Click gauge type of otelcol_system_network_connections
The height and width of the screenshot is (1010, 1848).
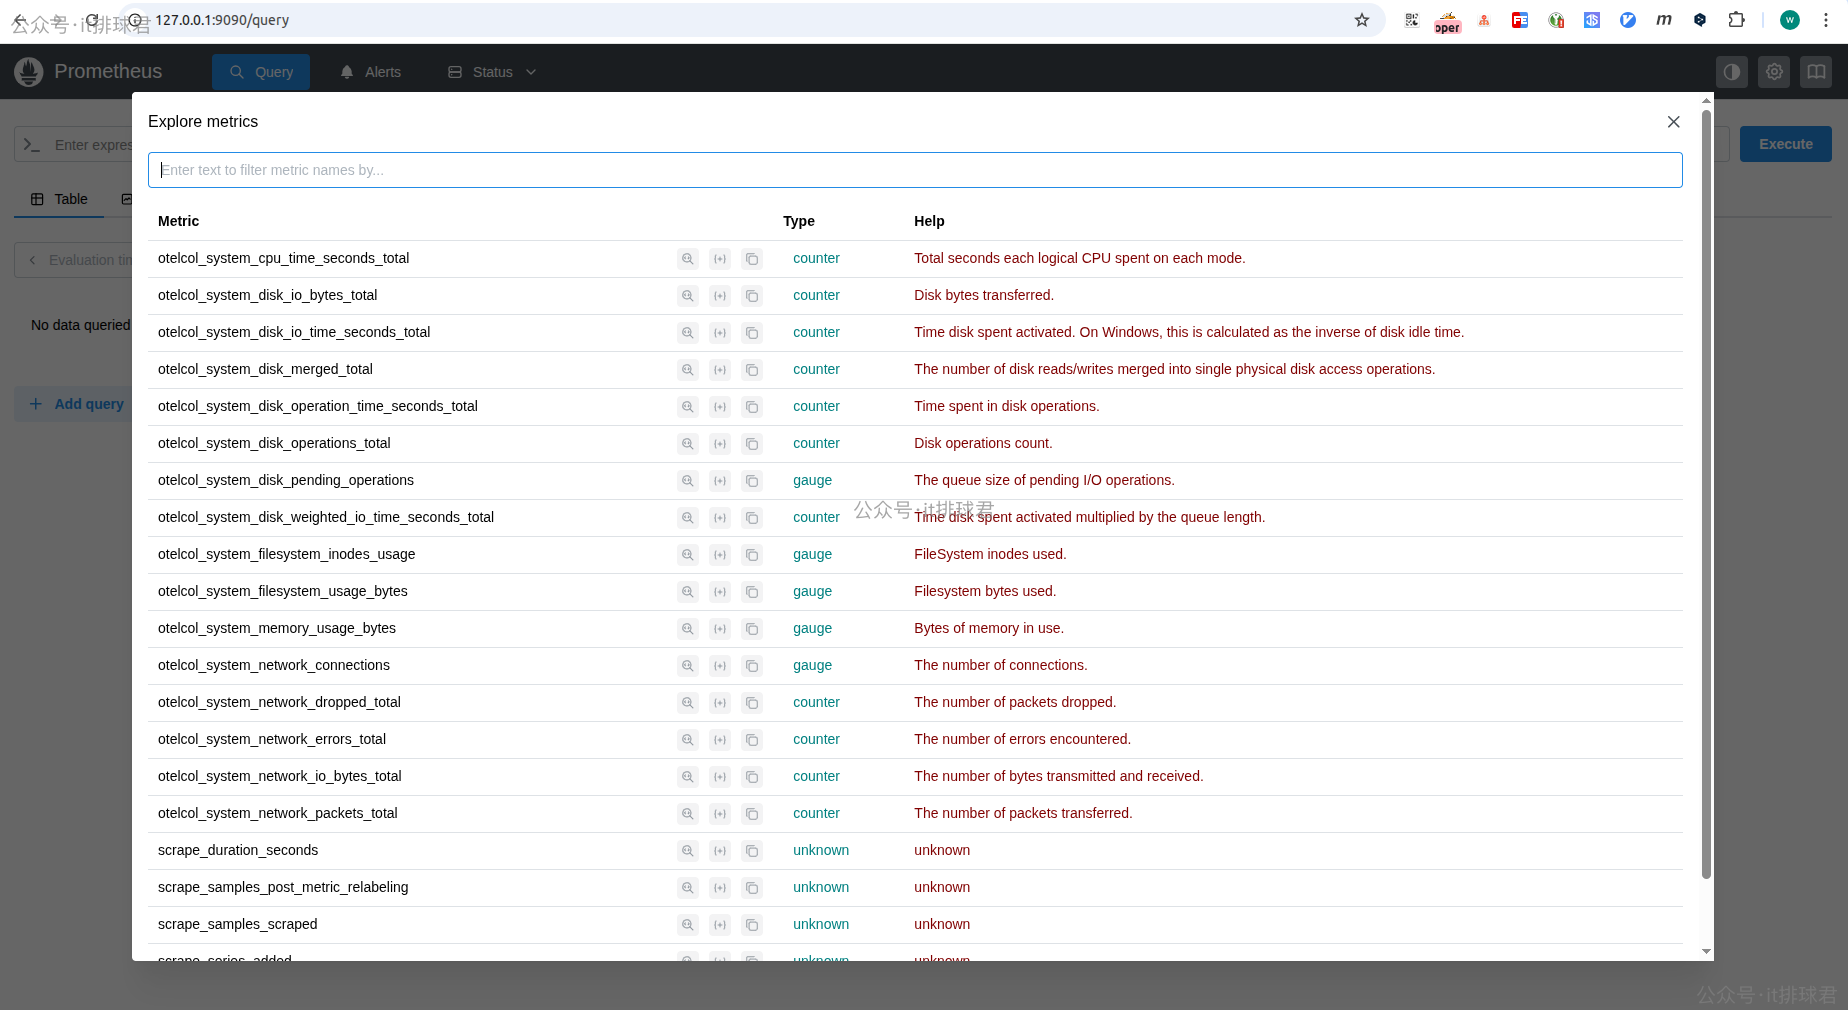coord(812,665)
